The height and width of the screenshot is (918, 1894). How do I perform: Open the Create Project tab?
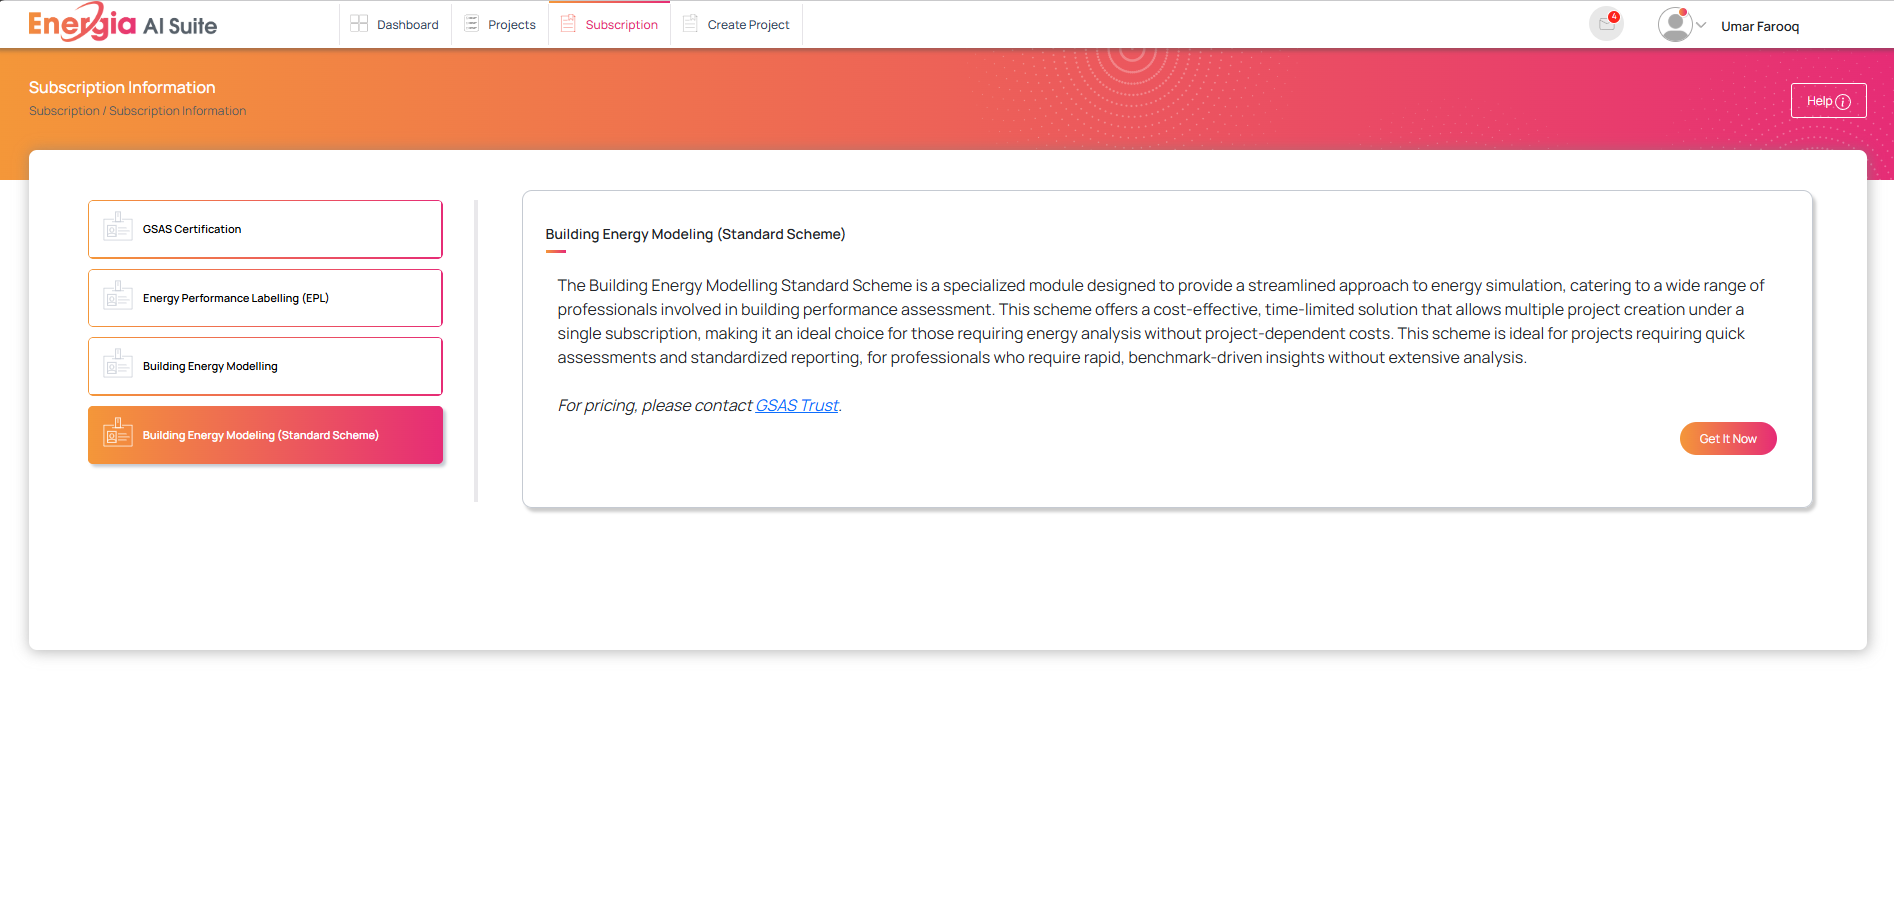pos(736,24)
